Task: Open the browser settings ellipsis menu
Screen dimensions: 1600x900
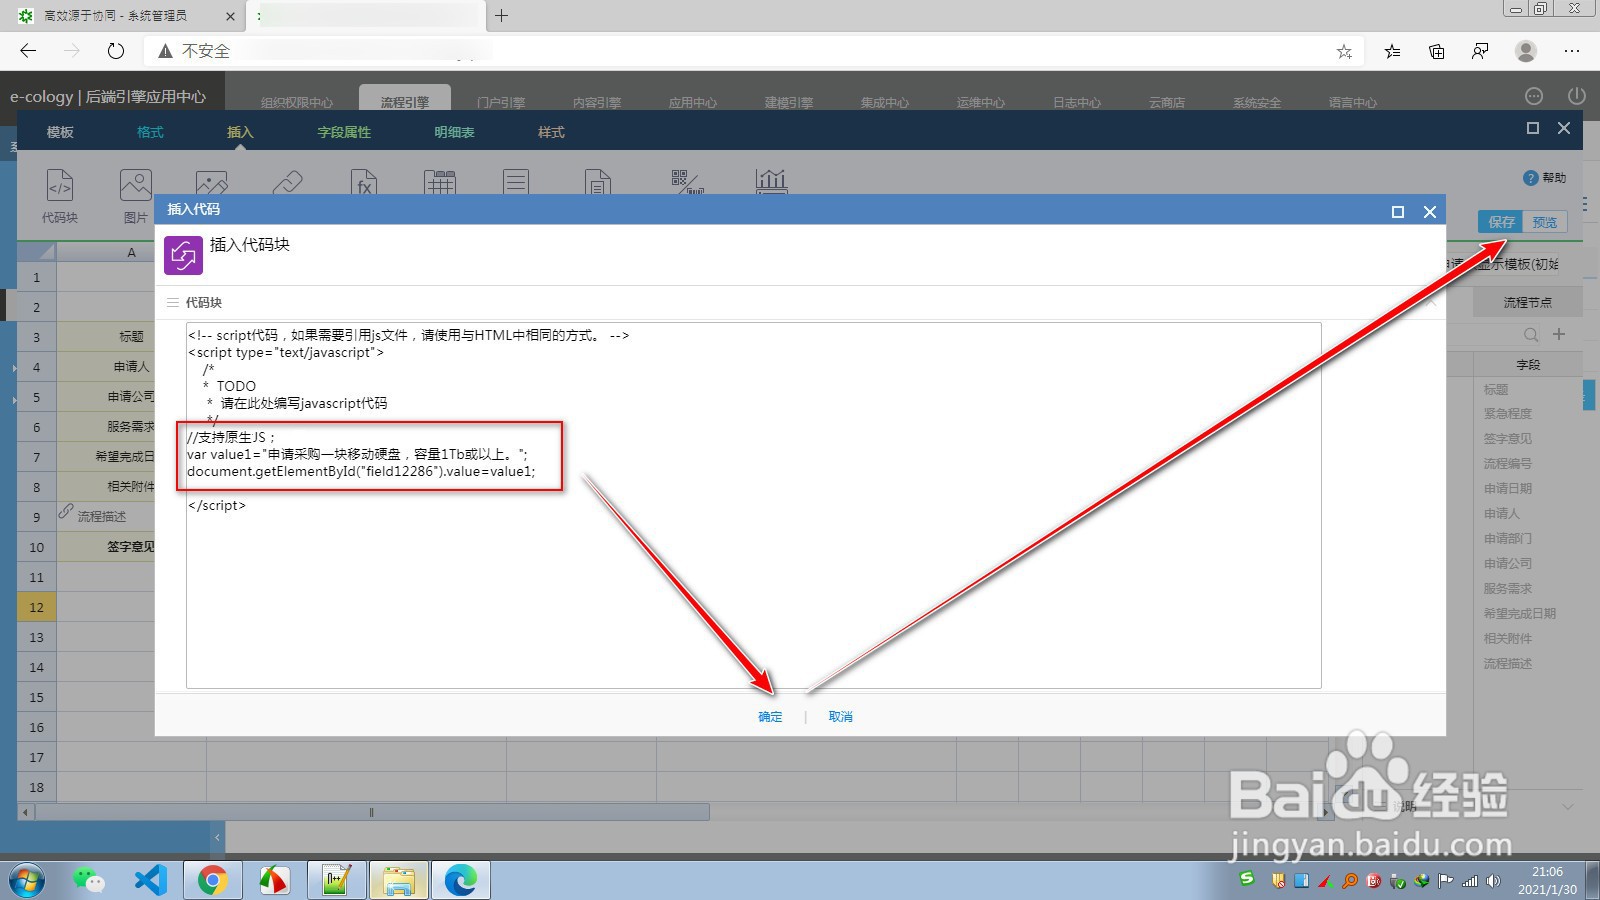Action: coord(1572,51)
